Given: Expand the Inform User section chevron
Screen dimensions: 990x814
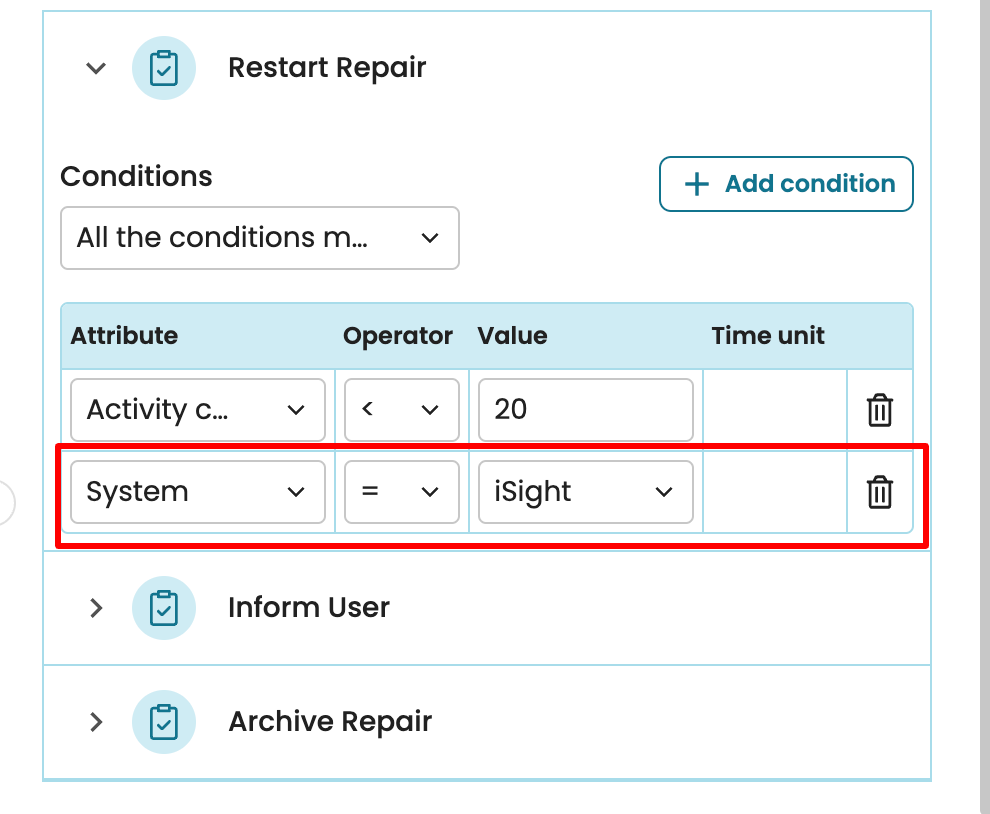Looking at the screenshot, I should click(96, 608).
